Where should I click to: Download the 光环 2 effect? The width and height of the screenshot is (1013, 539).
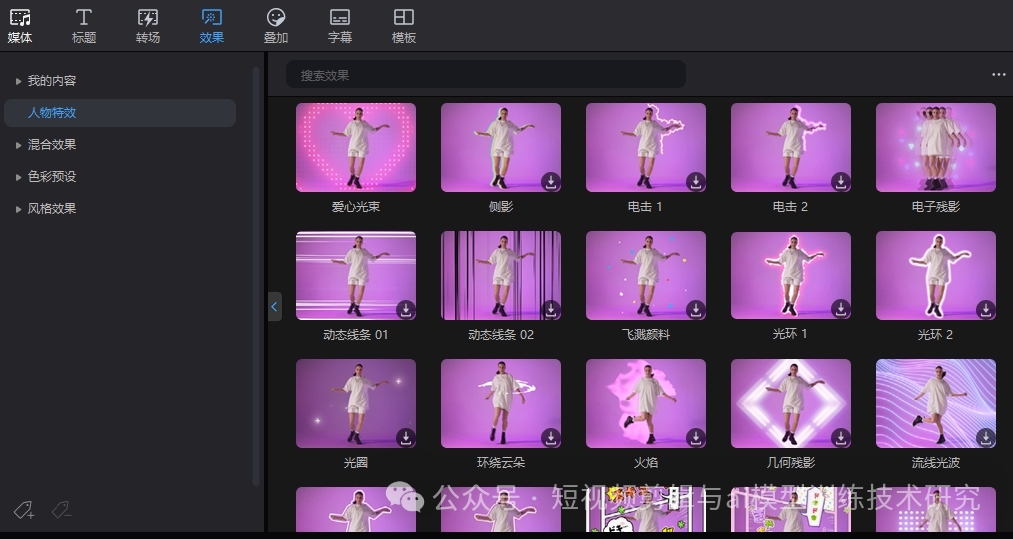pyautogui.click(x=986, y=310)
